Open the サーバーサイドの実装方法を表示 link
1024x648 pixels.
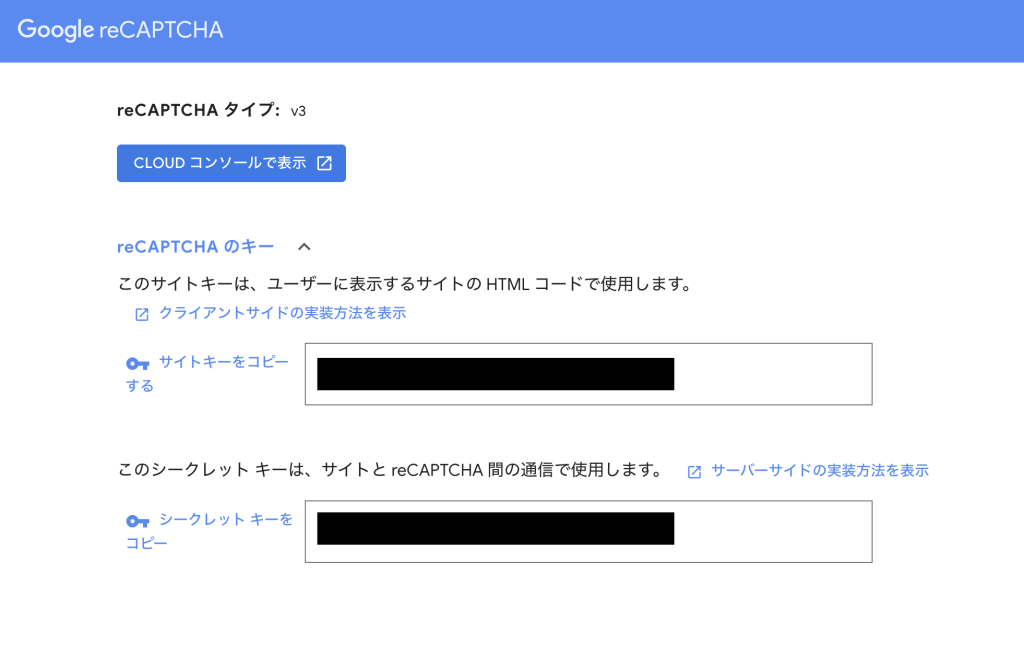pyautogui.click(x=819, y=470)
